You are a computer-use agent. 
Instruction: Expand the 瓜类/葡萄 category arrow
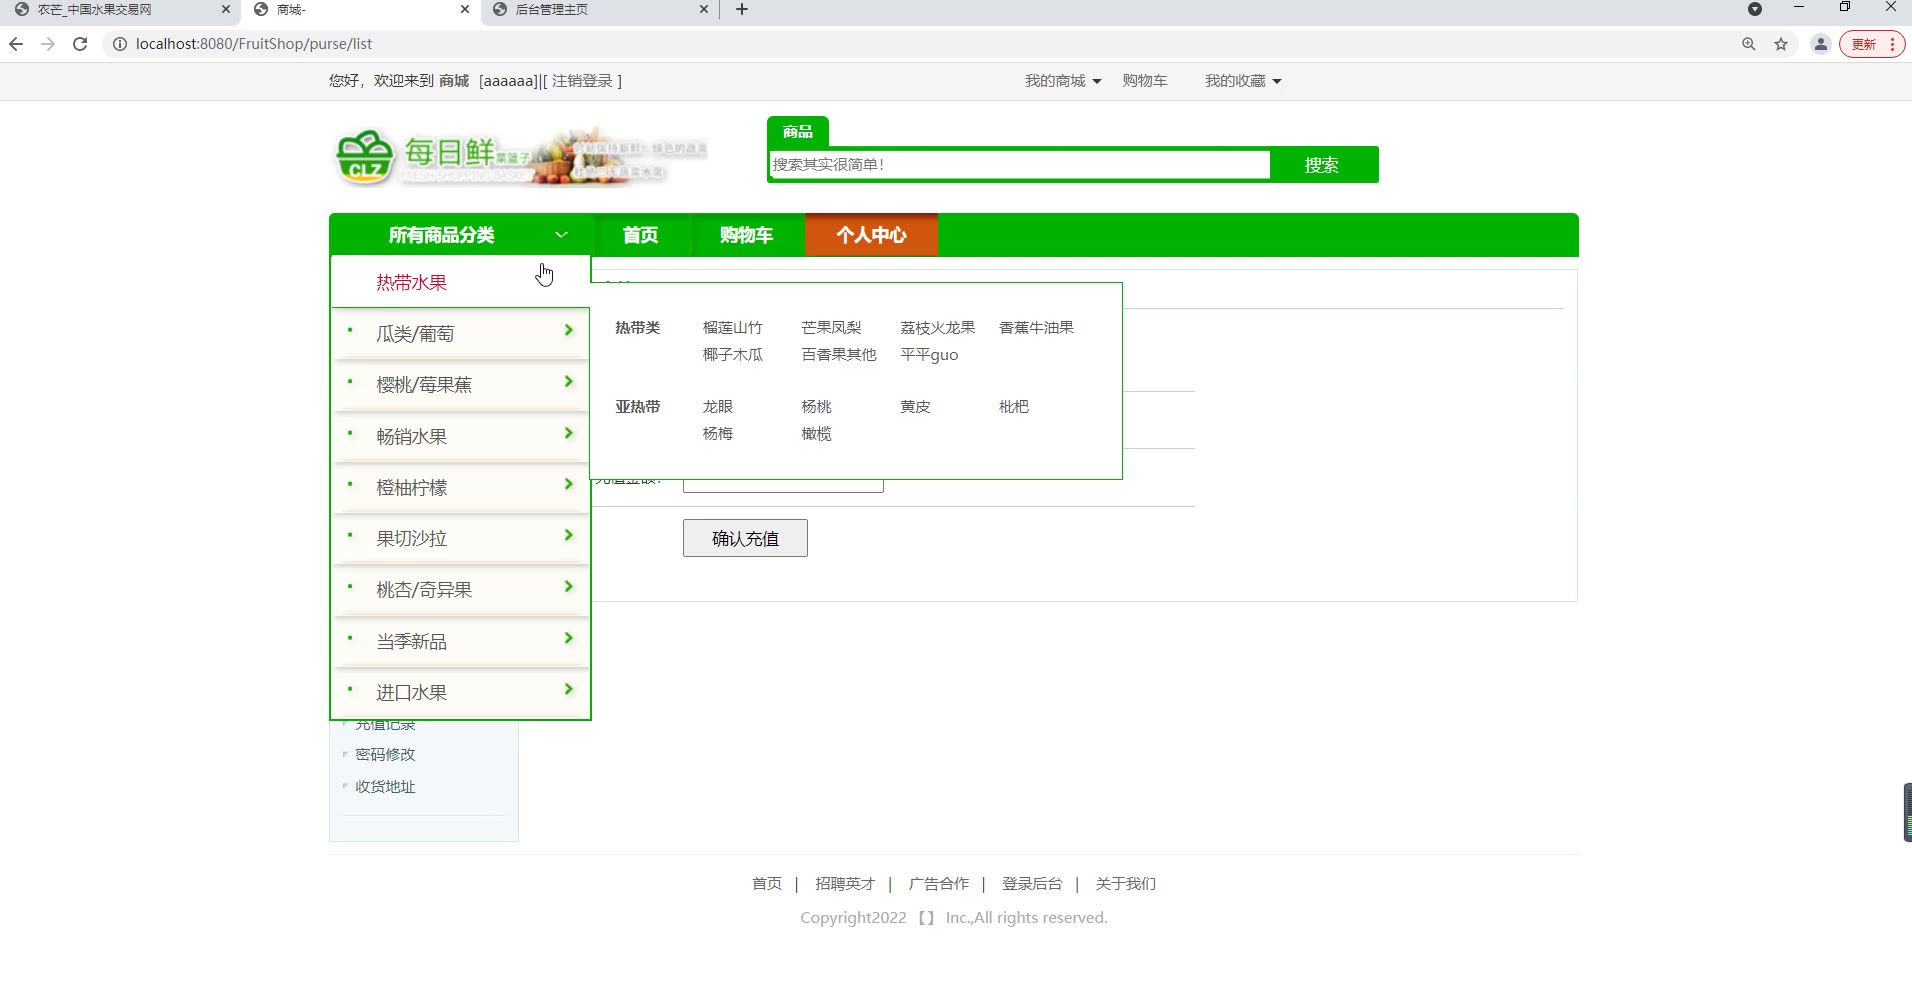[568, 331]
